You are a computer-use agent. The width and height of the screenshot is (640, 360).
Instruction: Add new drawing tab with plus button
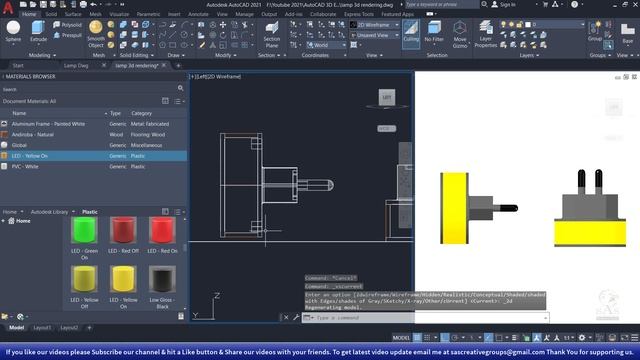[x=178, y=65]
